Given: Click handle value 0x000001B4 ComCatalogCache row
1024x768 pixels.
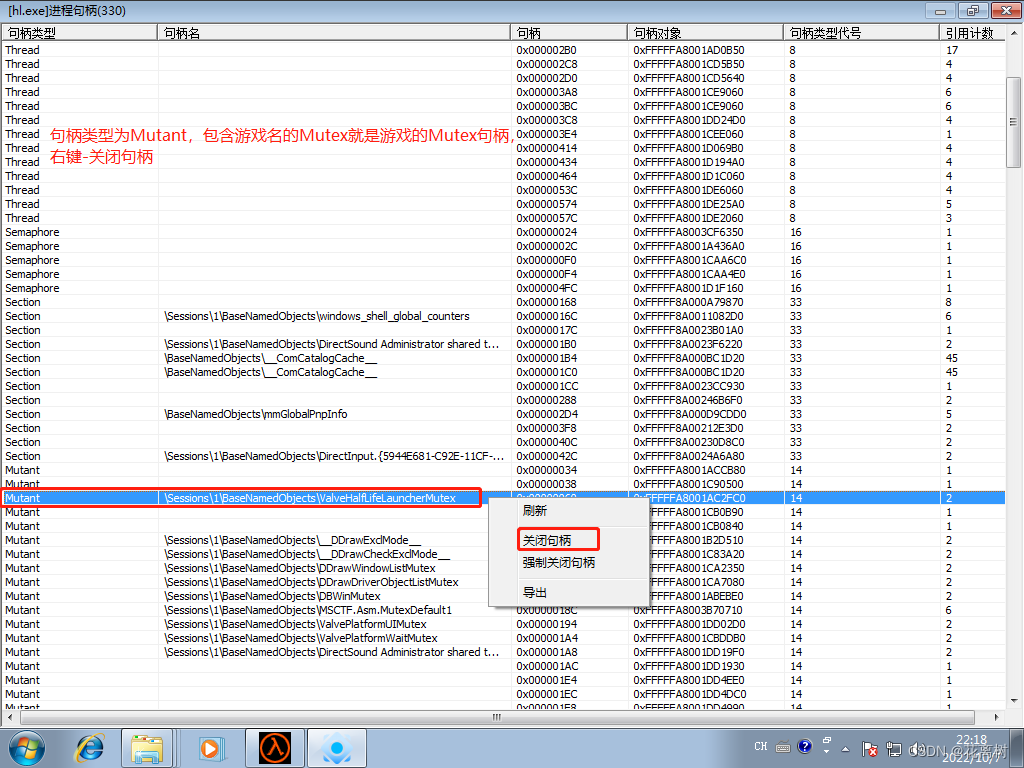Looking at the screenshot, I should (x=547, y=358).
